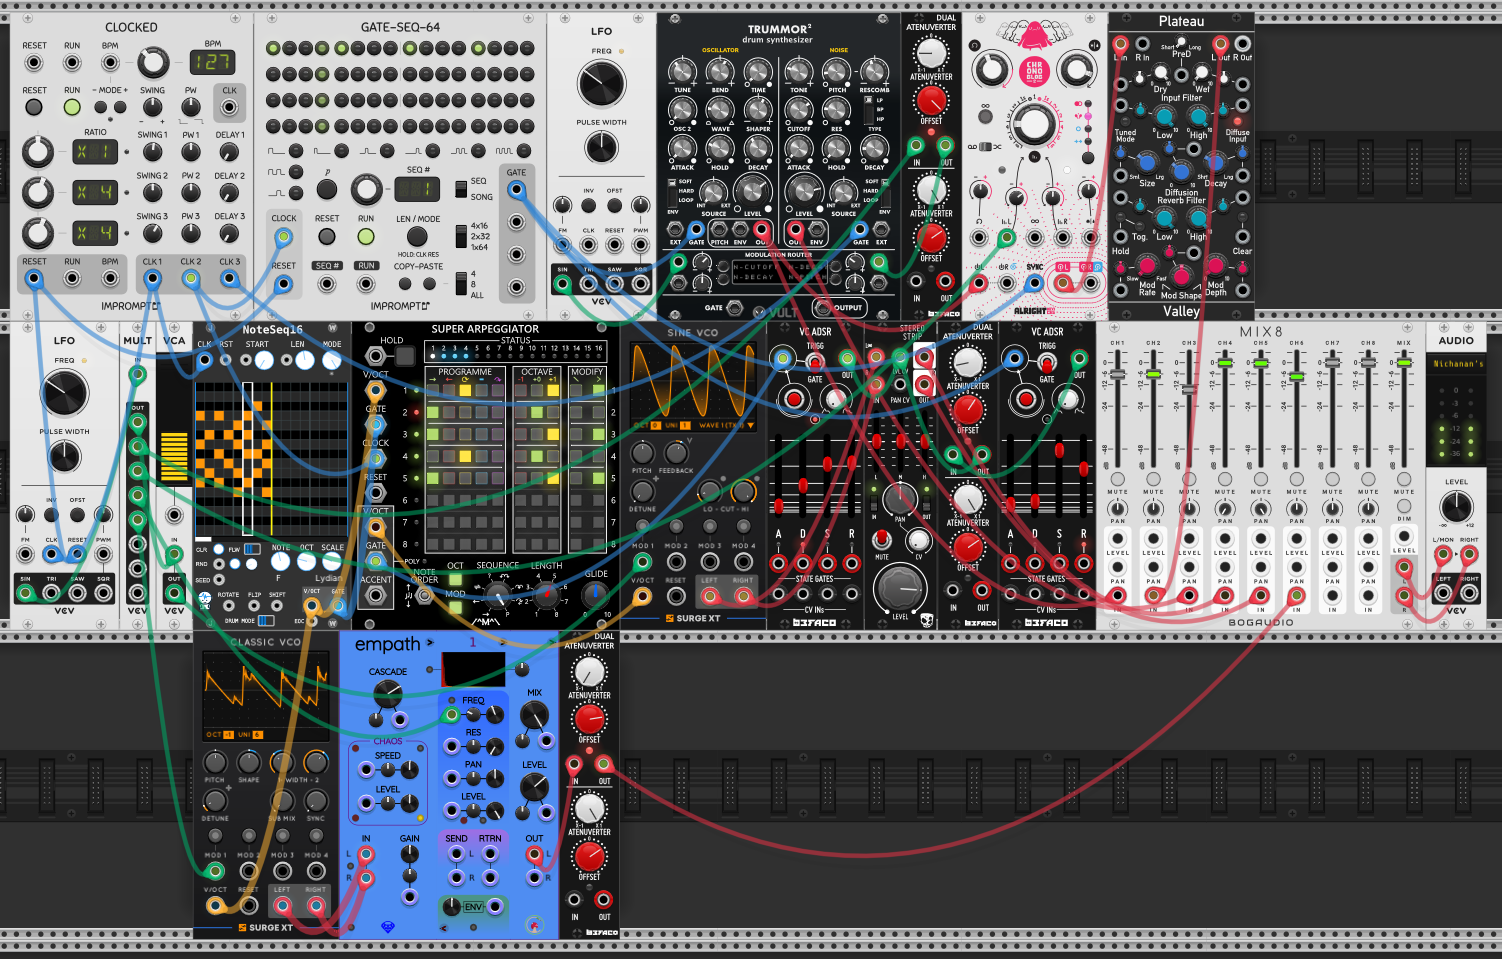1502x959 pixels.
Task: Click Trummor TUNE knob
Action: 682,71
